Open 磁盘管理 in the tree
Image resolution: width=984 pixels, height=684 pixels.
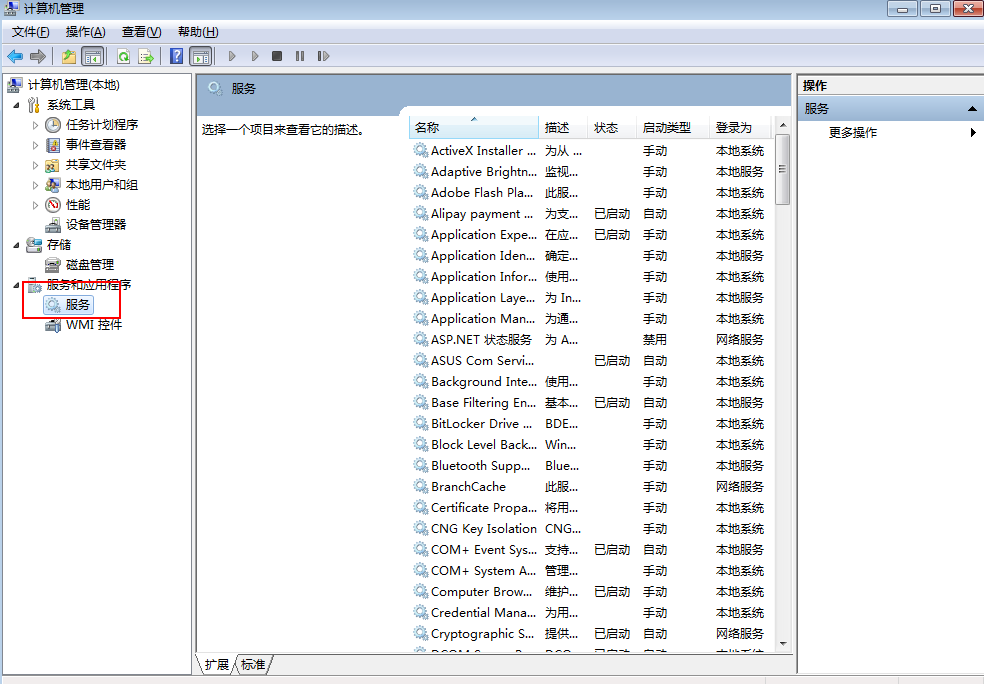[x=90, y=265]
